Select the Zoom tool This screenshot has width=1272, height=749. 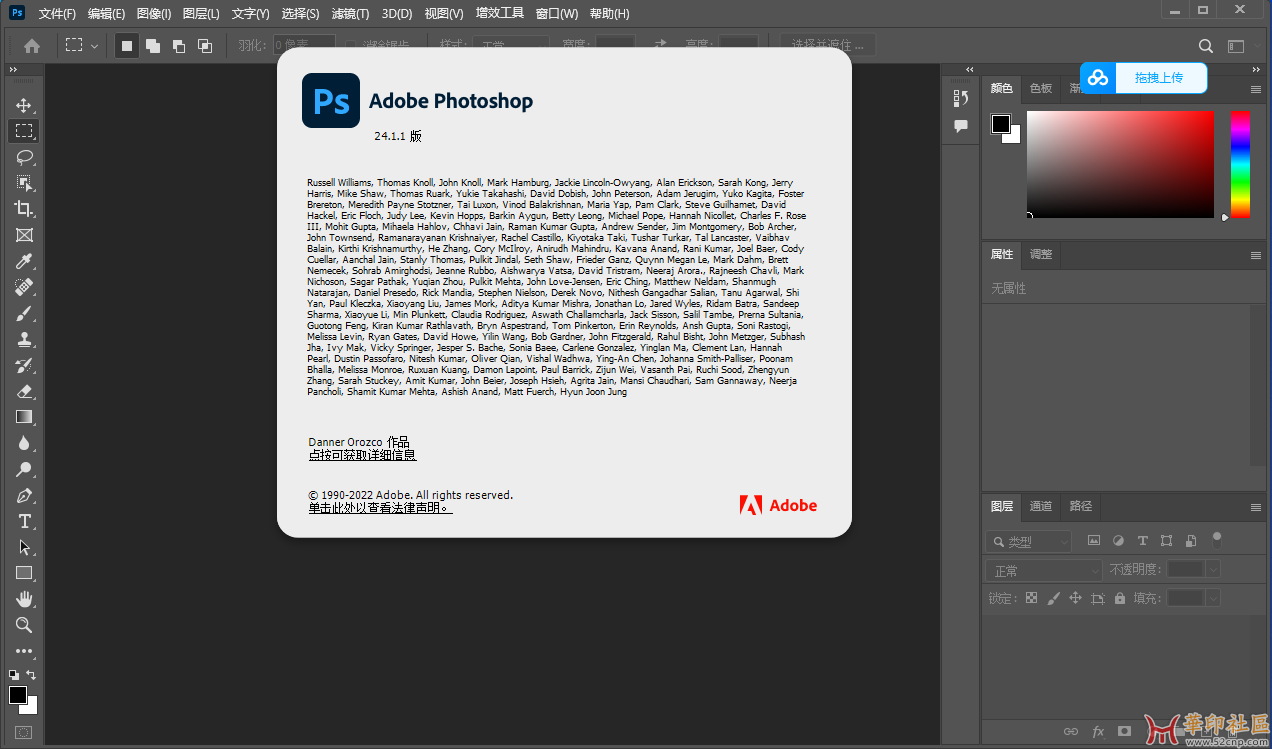(x=23, y=625)
